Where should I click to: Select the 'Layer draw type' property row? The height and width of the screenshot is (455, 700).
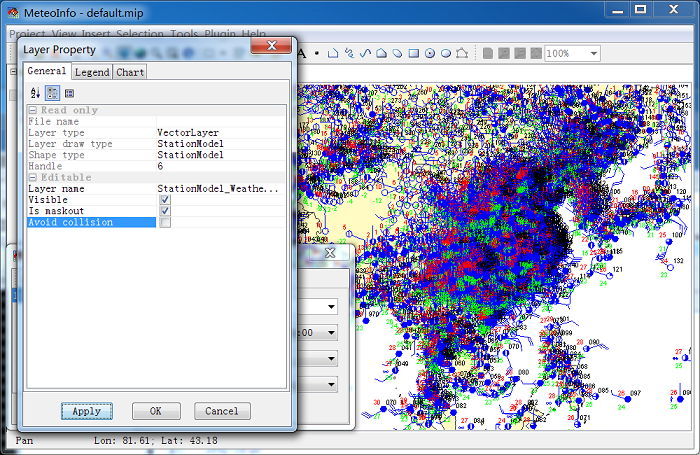(x=156, y=144)
